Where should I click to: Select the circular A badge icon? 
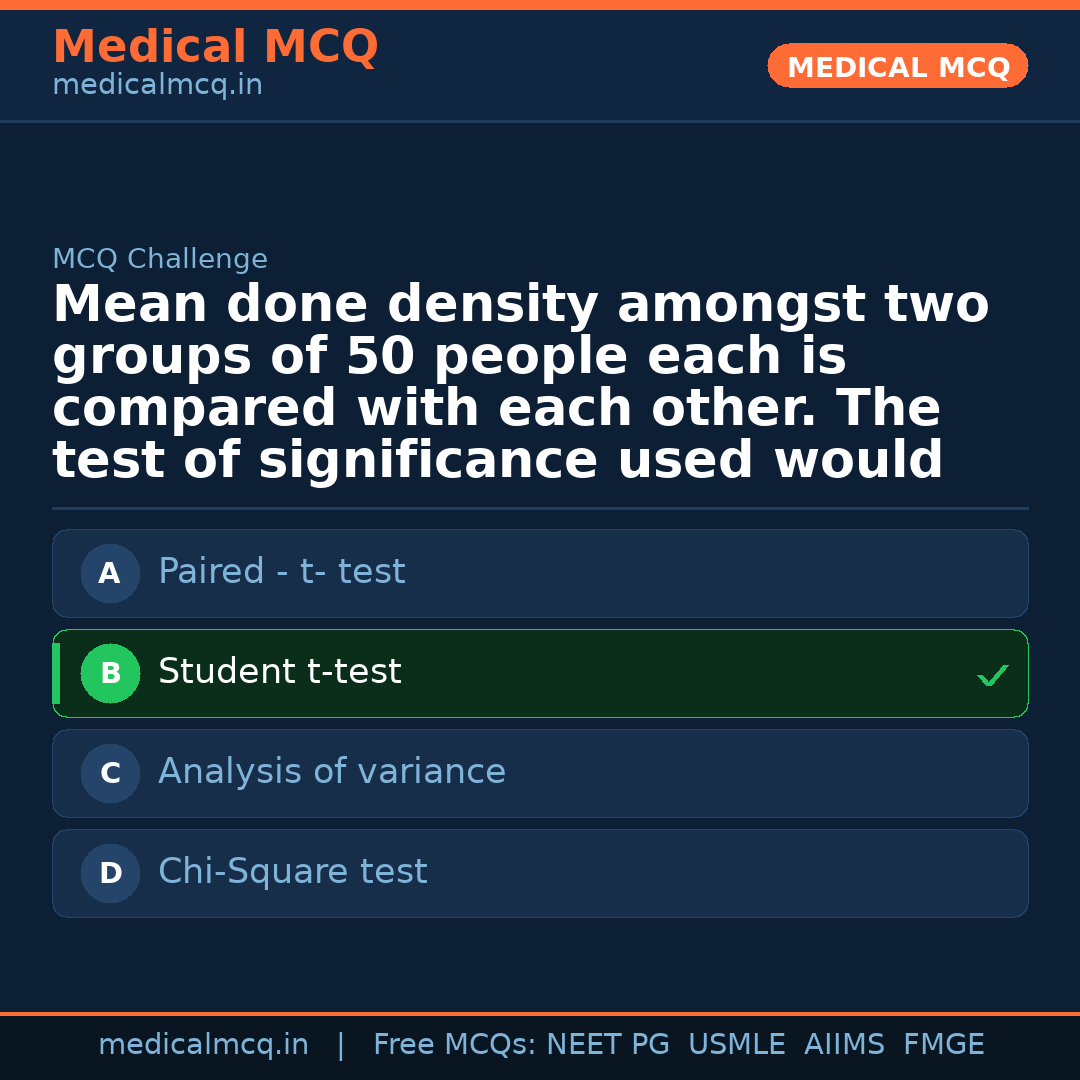[x=110, y=573]
